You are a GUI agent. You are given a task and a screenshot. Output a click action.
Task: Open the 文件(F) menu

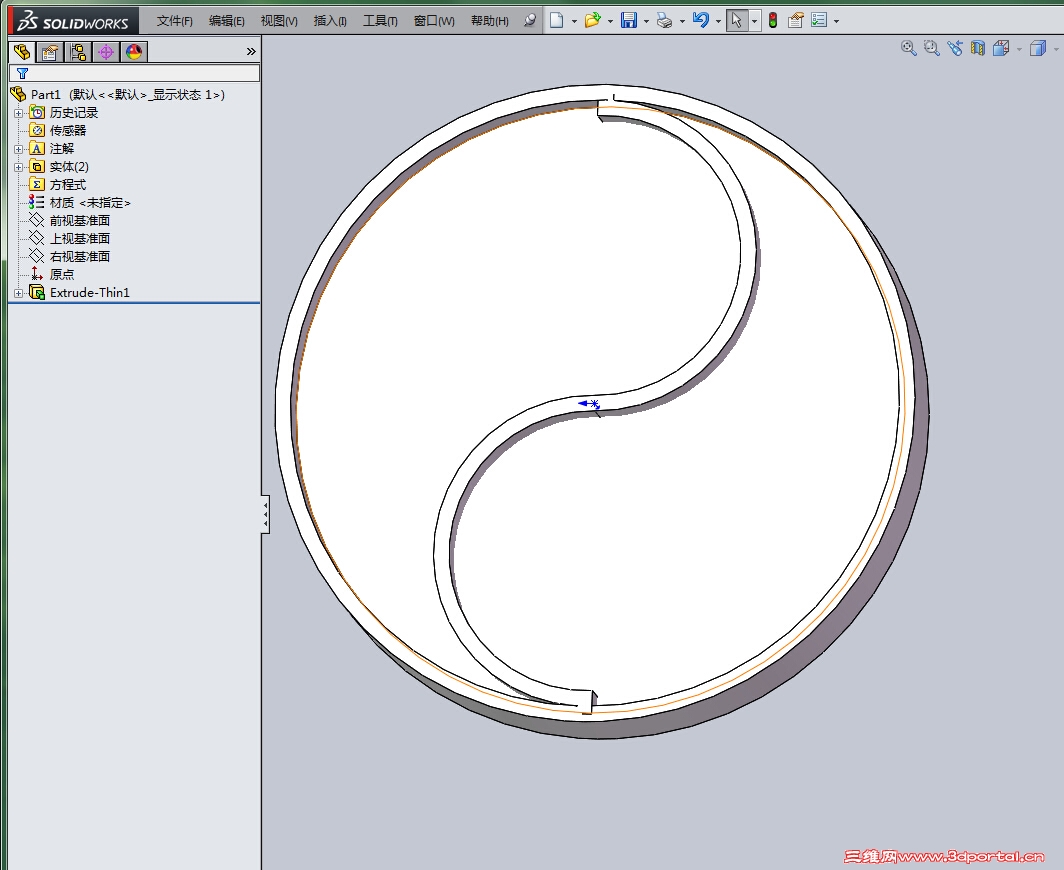[174, 21]
